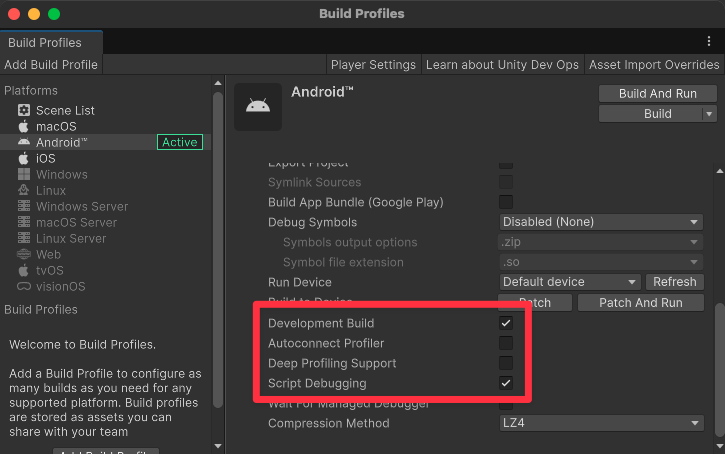Select the Linux platform
This screenshot has width=725, height=454.
51,190
